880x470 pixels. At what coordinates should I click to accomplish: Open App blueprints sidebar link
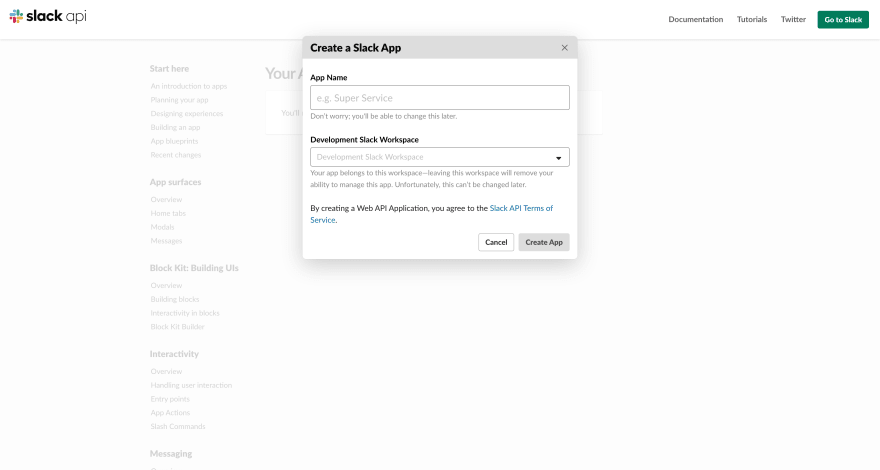[x=174, y=141]
